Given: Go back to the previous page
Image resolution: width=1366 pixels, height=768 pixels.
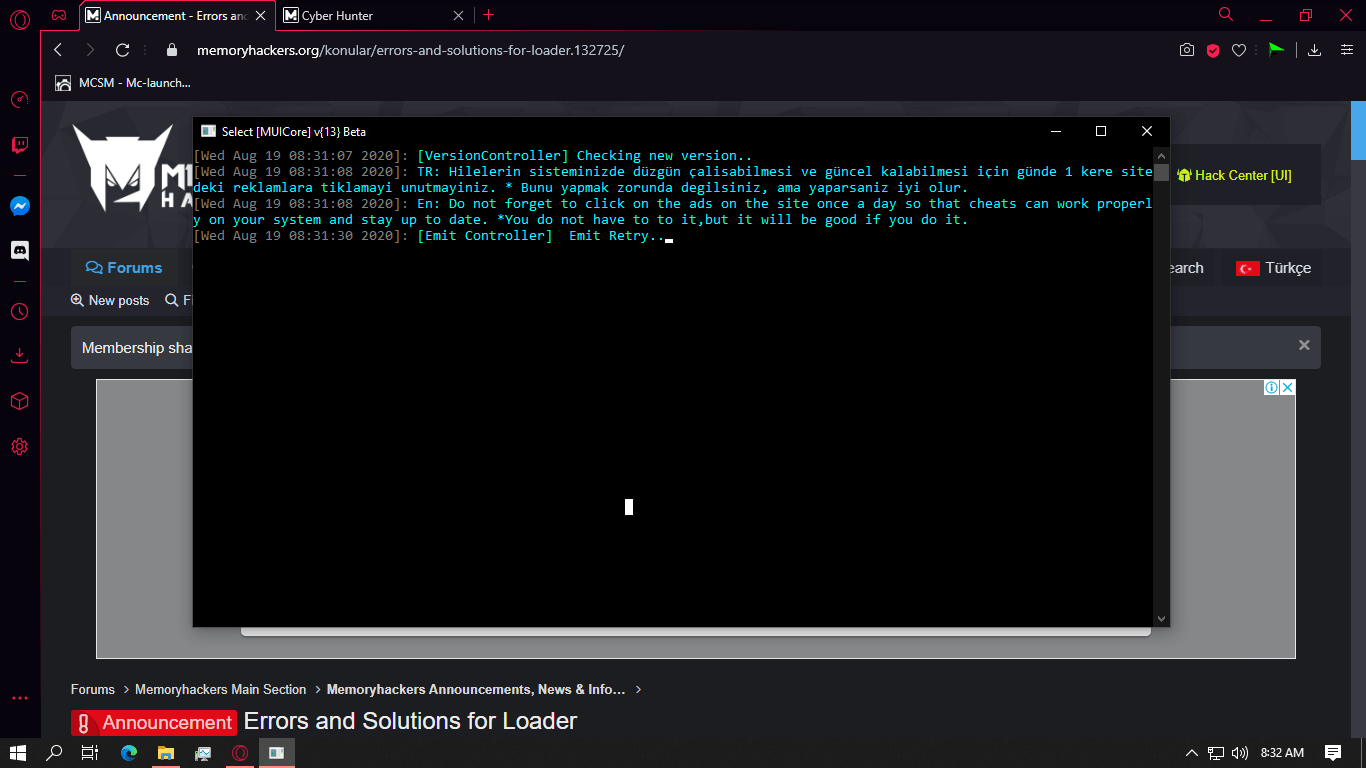Looking at the screenshot, I should 58,50.
